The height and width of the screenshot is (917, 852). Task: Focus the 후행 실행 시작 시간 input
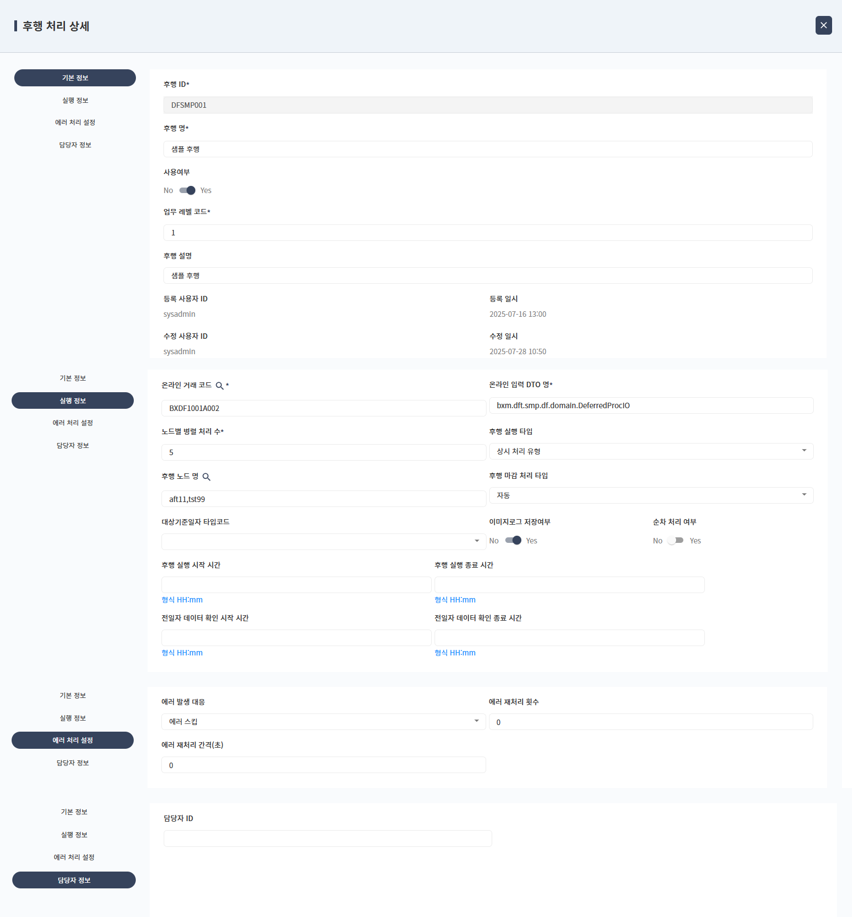coord(296,584)
